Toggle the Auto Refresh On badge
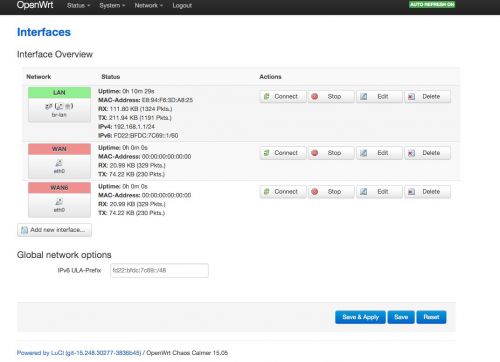The width and height of the screenshot is (500, 362). click(x=432, y=4)
